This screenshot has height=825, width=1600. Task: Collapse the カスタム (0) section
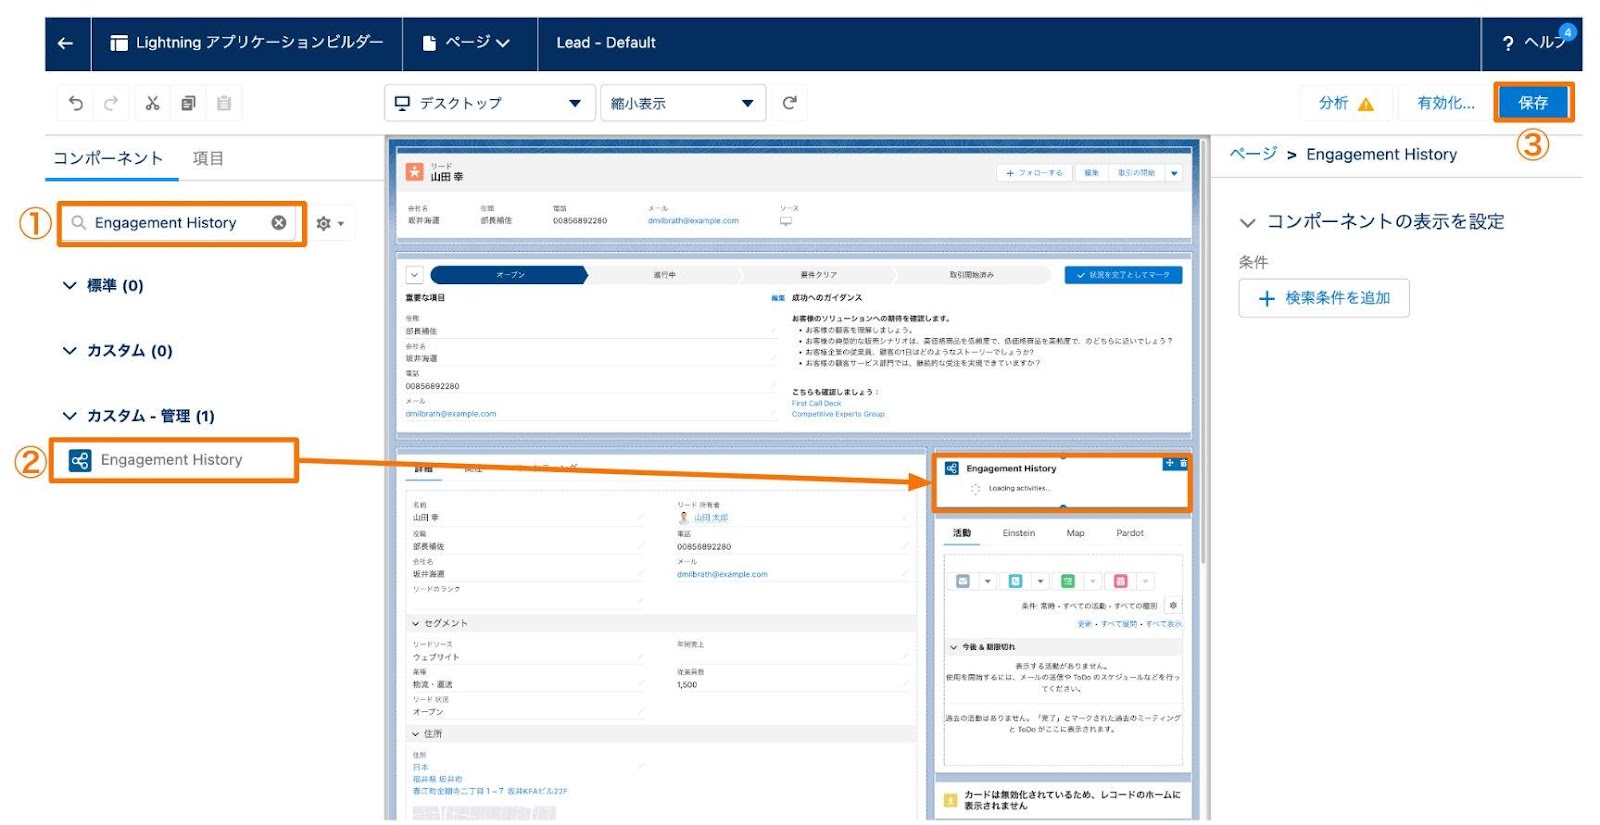[69, 351]
